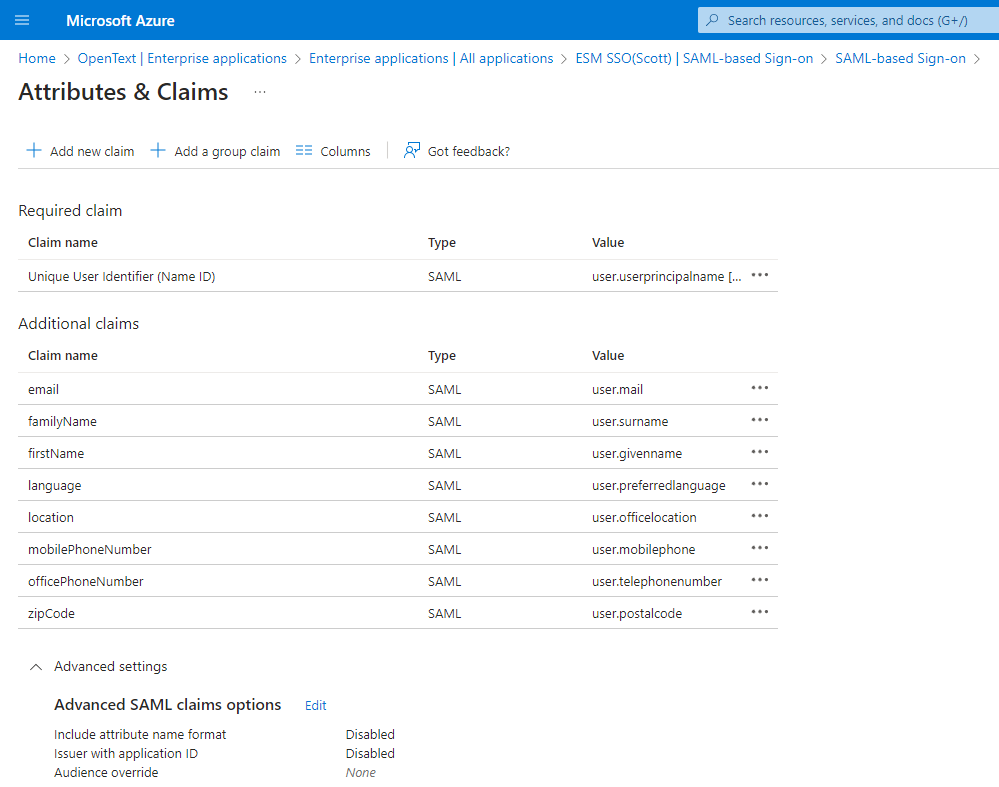Open the ellipsis menu for the zipCode claim
The height and width of the screenshot is (787, 999).
(759, 612)
